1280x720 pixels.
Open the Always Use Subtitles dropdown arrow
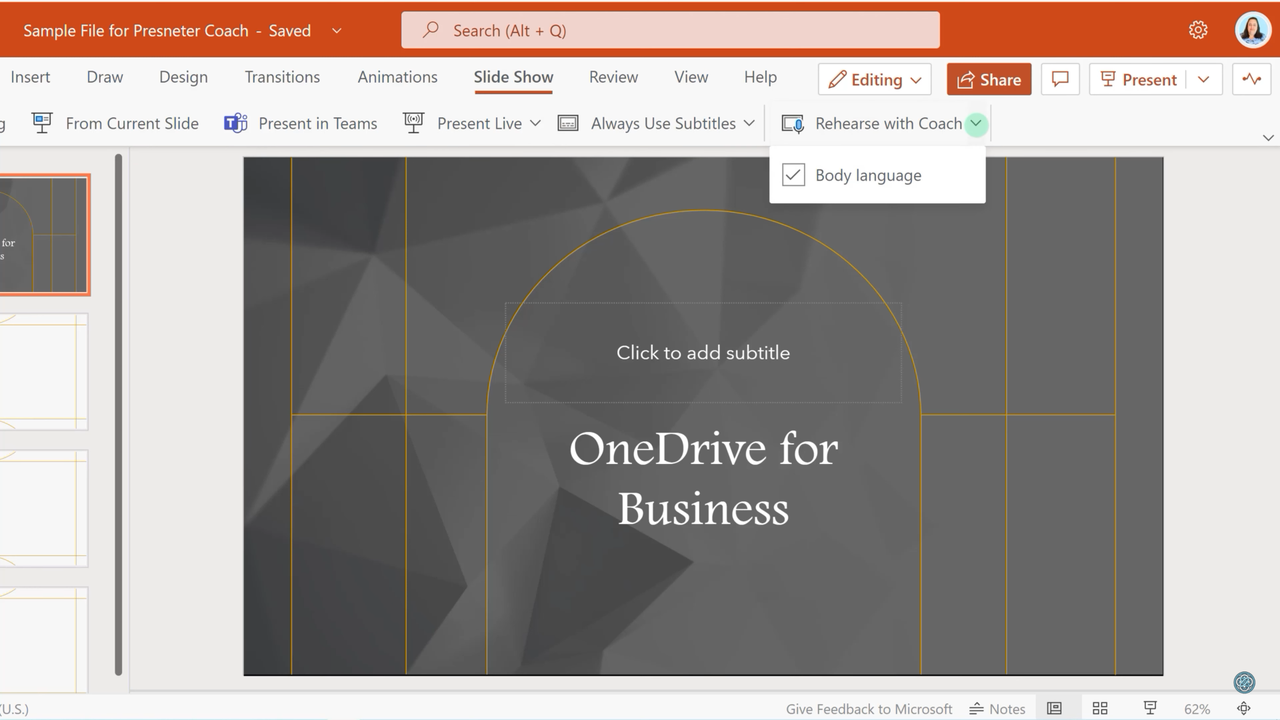[x=750, y=123]
